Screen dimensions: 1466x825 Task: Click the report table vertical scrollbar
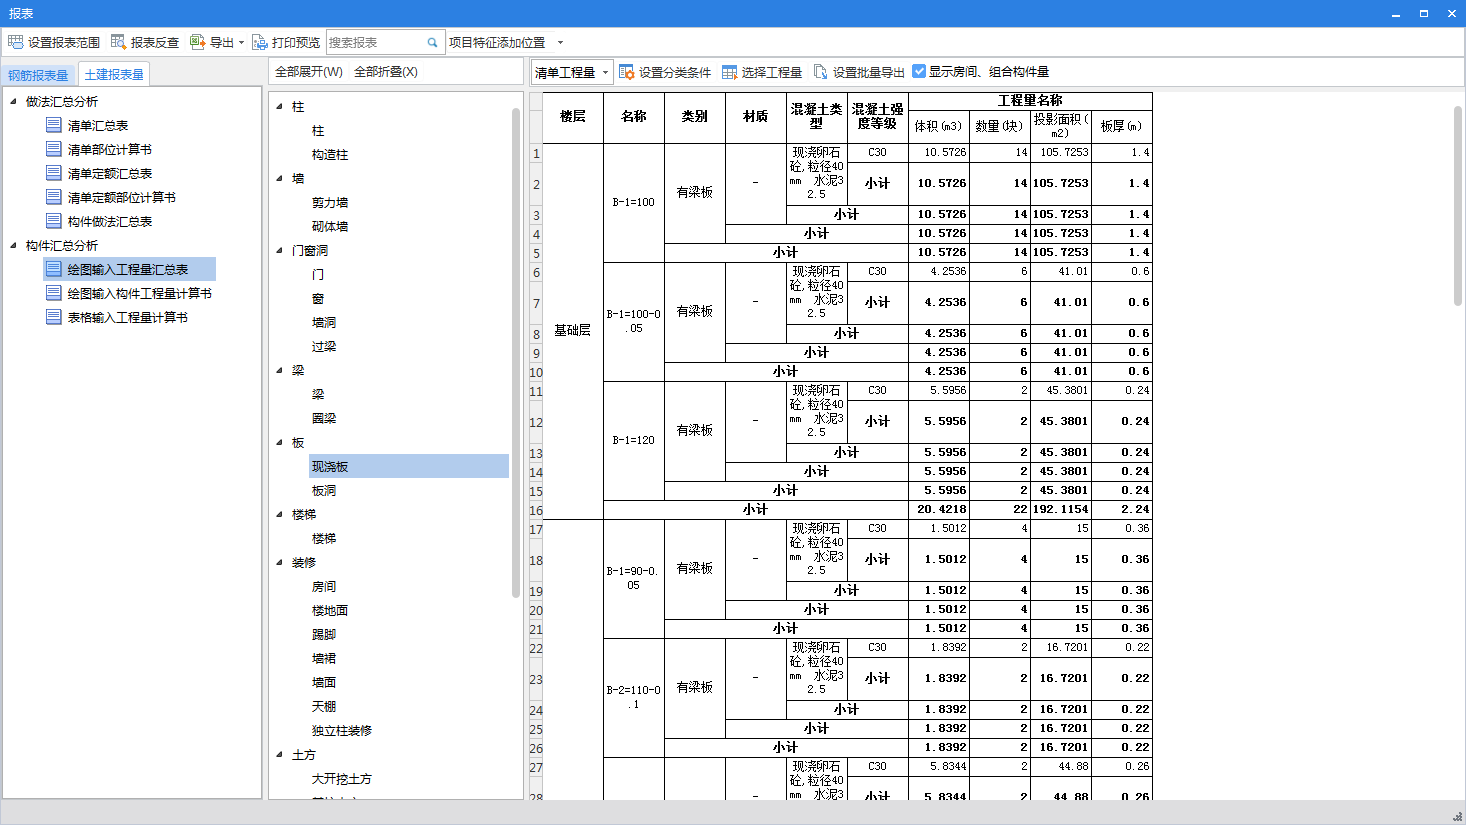pyautogui.click(x=1458, y=205)
